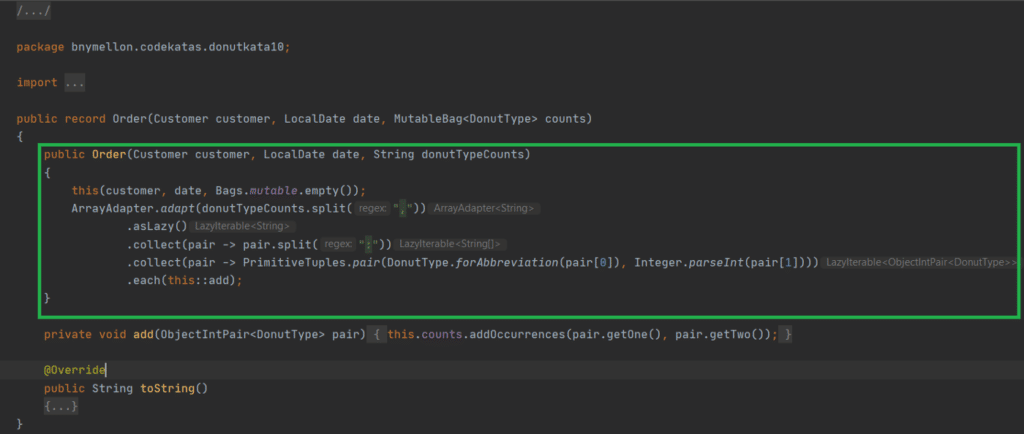Click the bnymellon.codekatas.donutkata10 package name
This screenshot has height=434, width=1024.
tap(180, 48)
